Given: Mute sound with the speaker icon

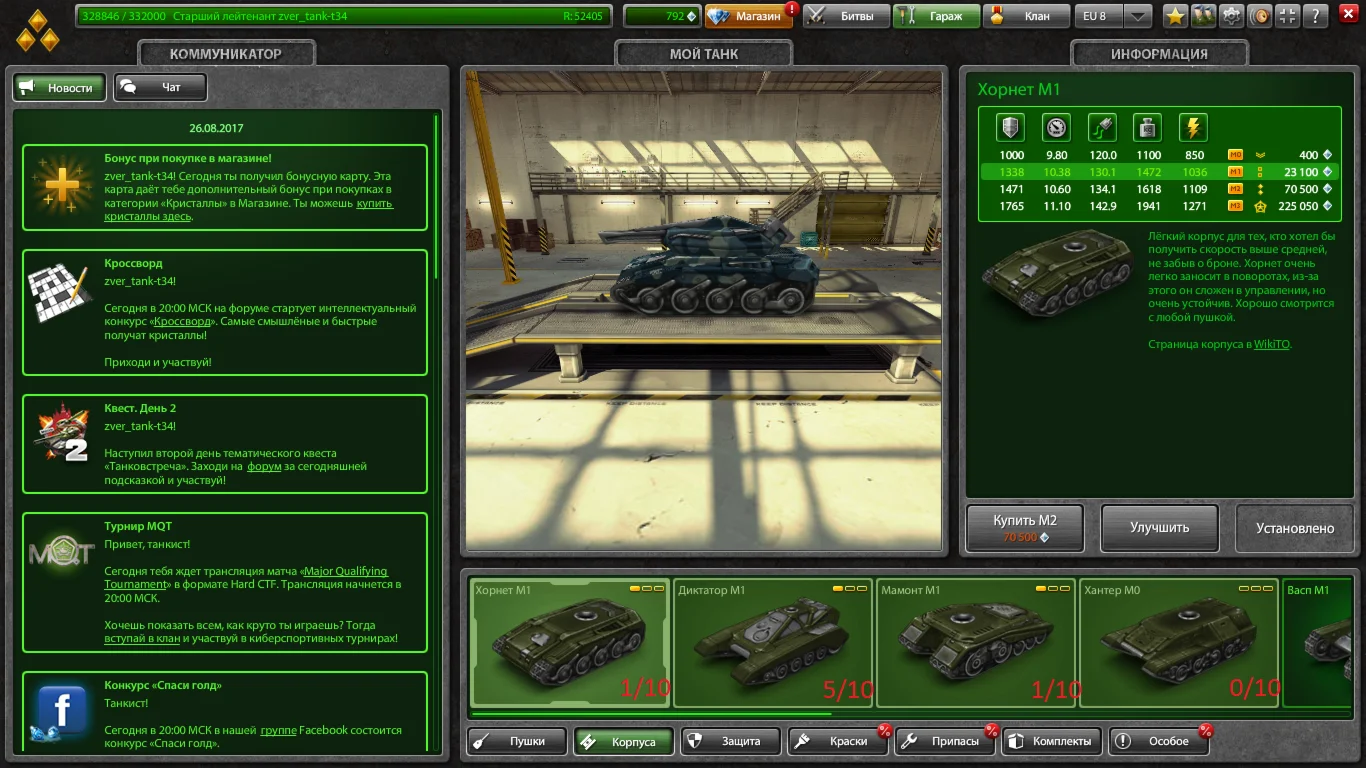Looking at the screenshot, I should tap(1261, 16).
